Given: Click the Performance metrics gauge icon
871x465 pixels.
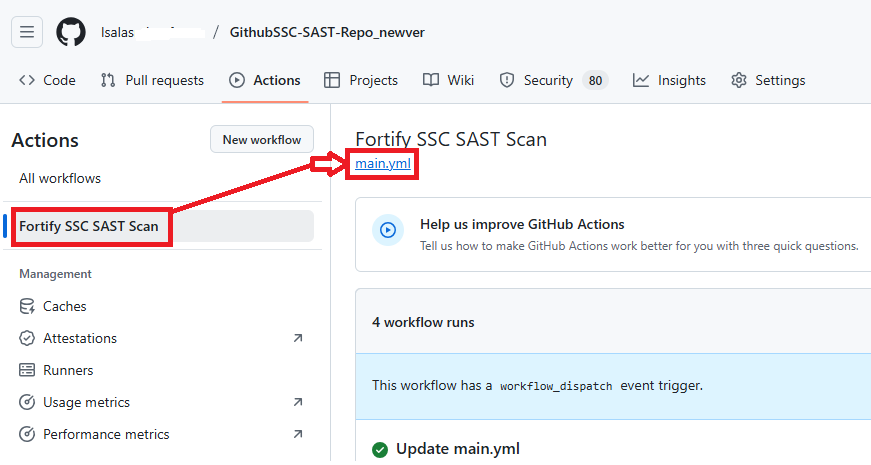Looking at the screenshot, I should (x=27, y=434).
